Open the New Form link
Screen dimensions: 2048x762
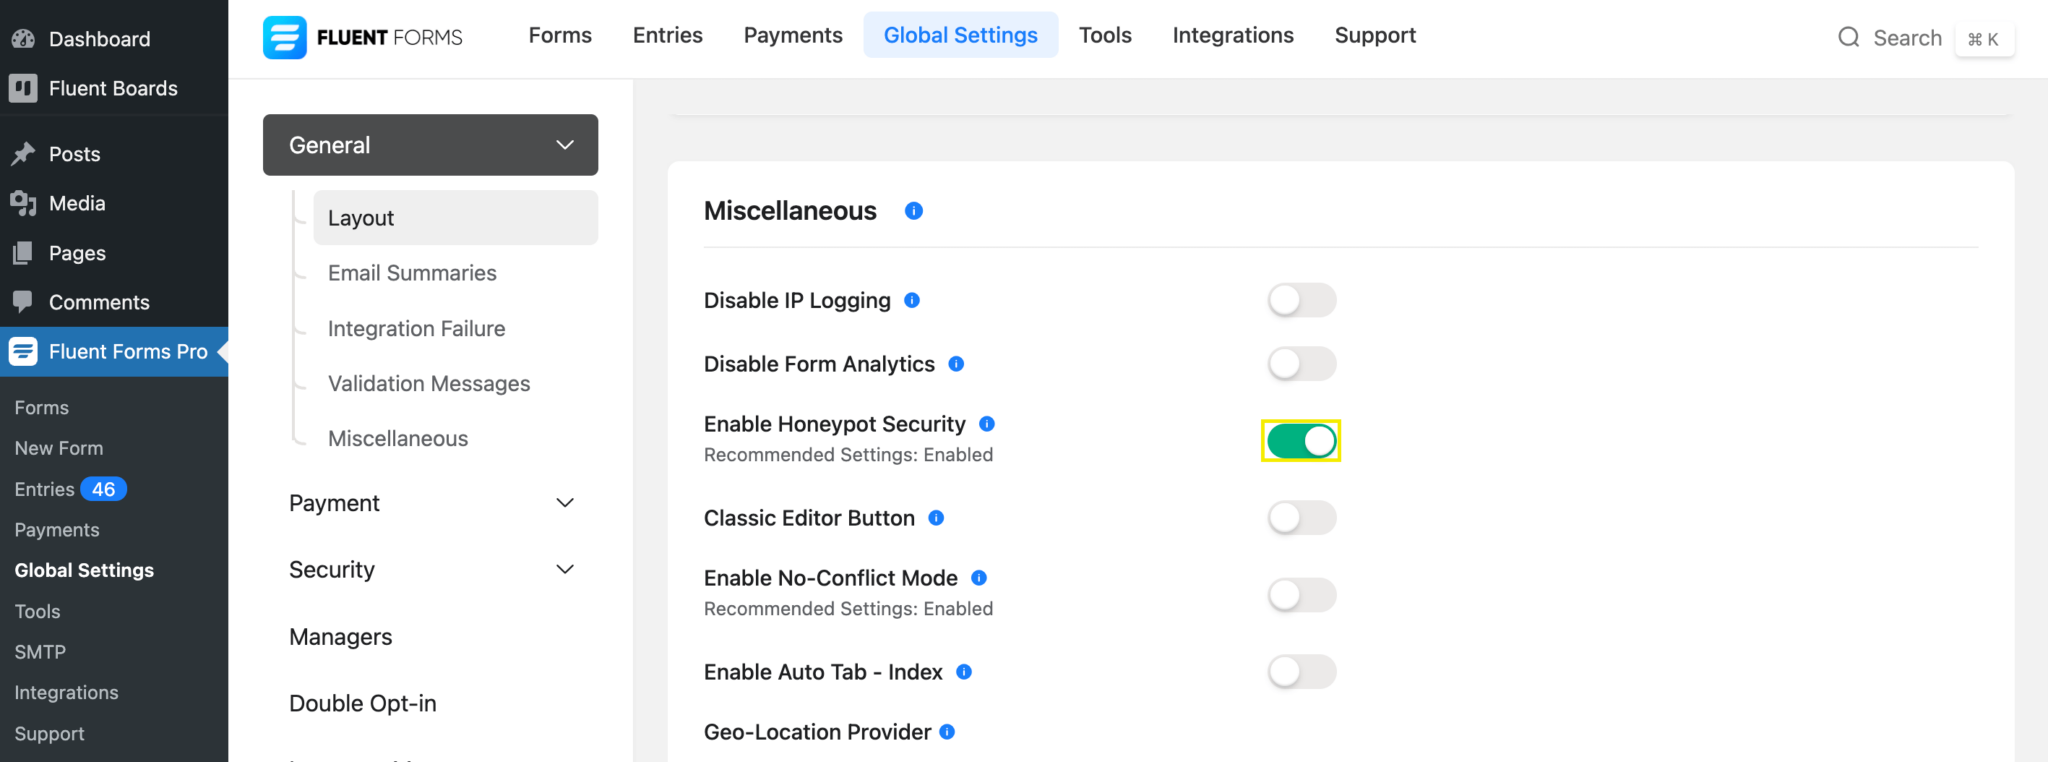(58, 447)
